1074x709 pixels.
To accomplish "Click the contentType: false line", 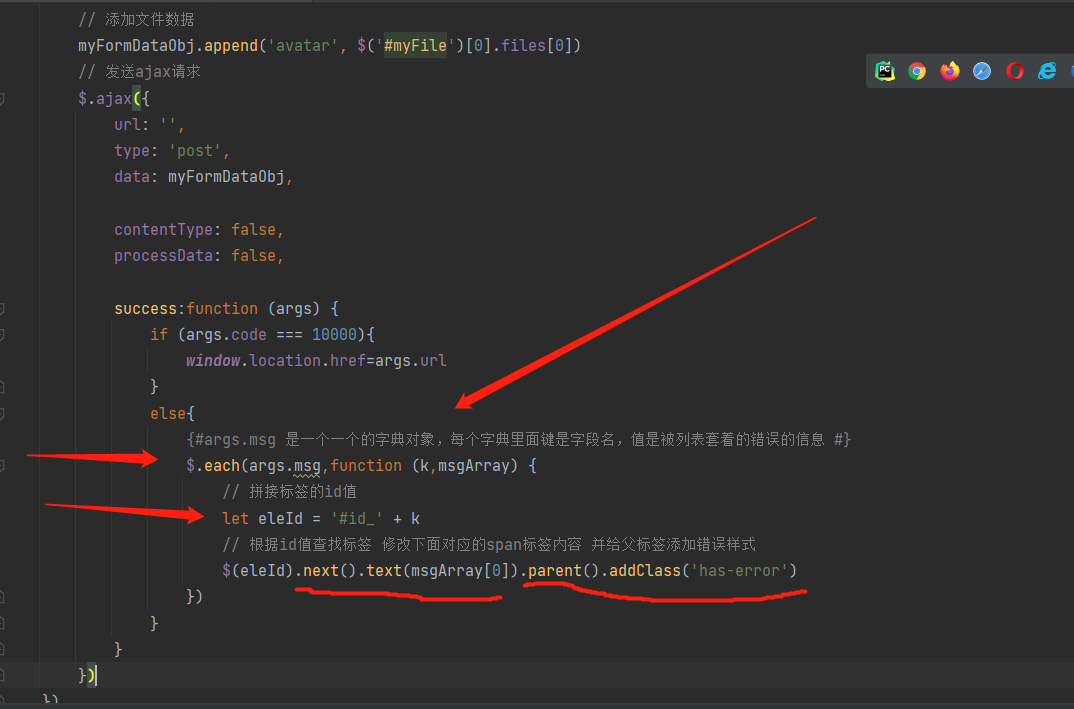I will click(199, 229).
